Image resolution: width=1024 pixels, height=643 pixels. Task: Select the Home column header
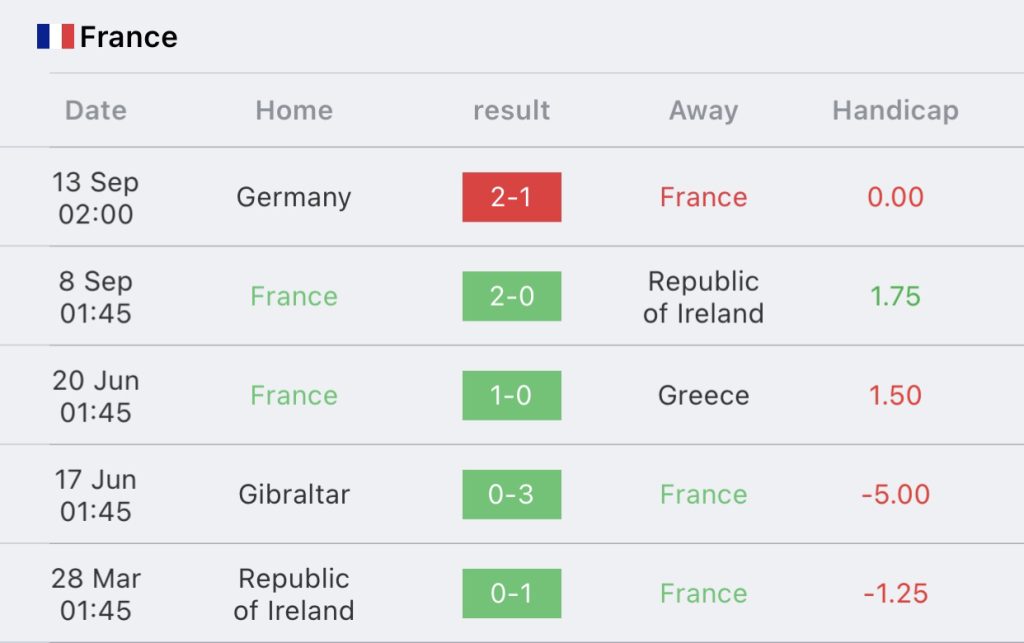[x=294, y=110]
